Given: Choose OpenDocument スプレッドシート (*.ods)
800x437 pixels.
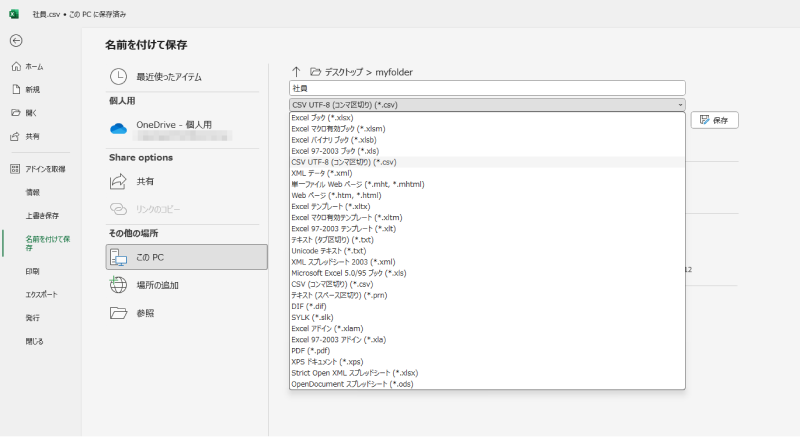Looking at the screenshot, I should point(487,384).
